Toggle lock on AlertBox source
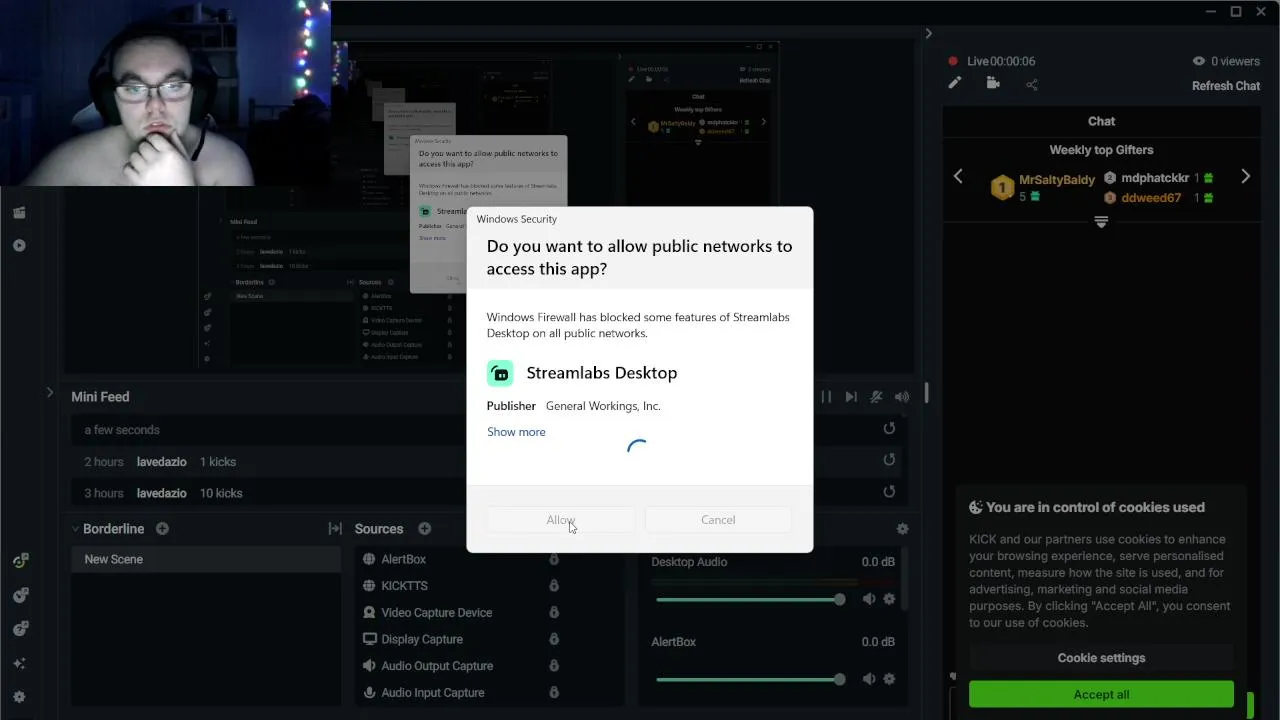 pos(553,559)
